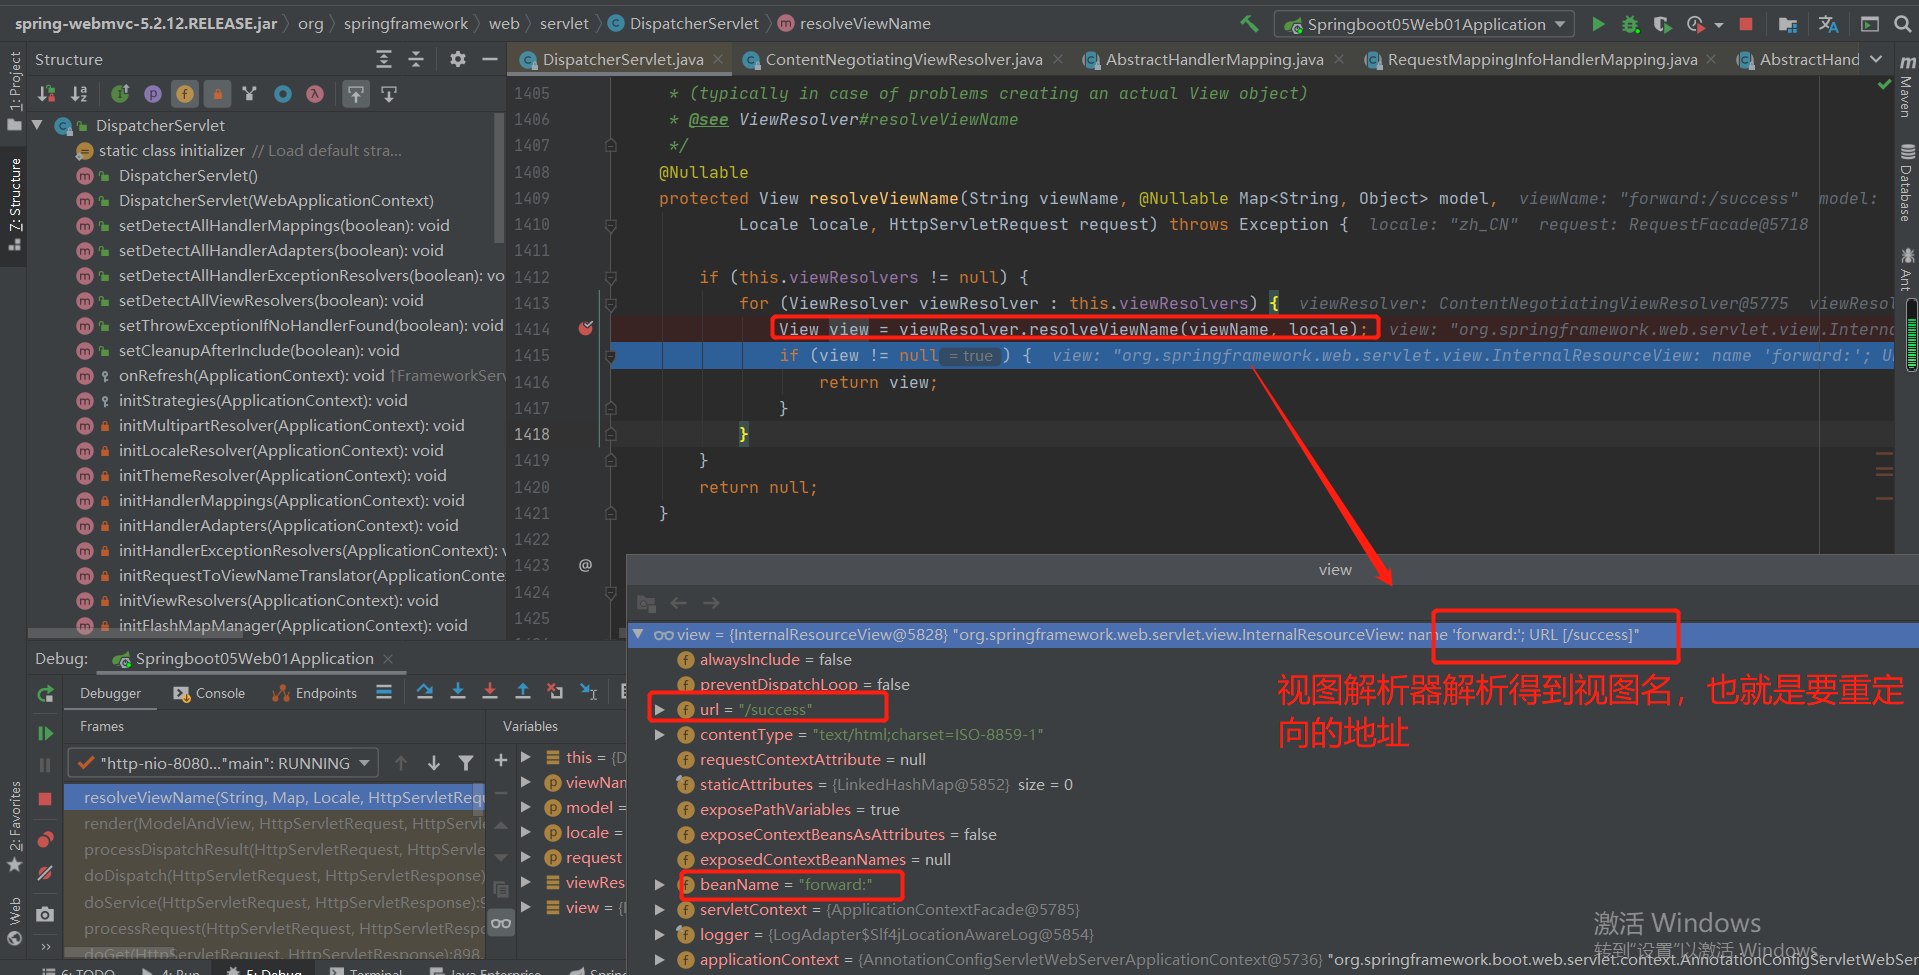Toggle Sort Alphabetically in the Structure toolbar
Viewport: 1919px width, 975px height.
79,94
